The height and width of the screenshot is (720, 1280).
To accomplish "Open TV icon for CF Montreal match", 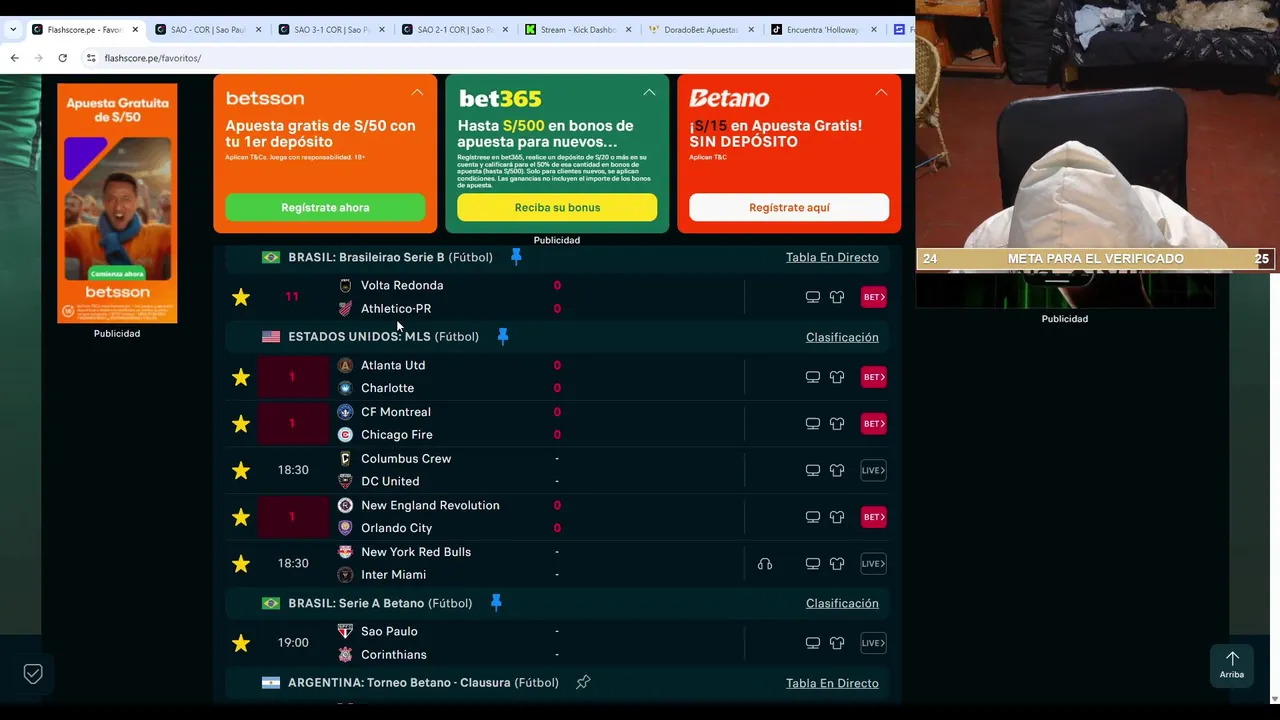I will (x=813, y=423).
